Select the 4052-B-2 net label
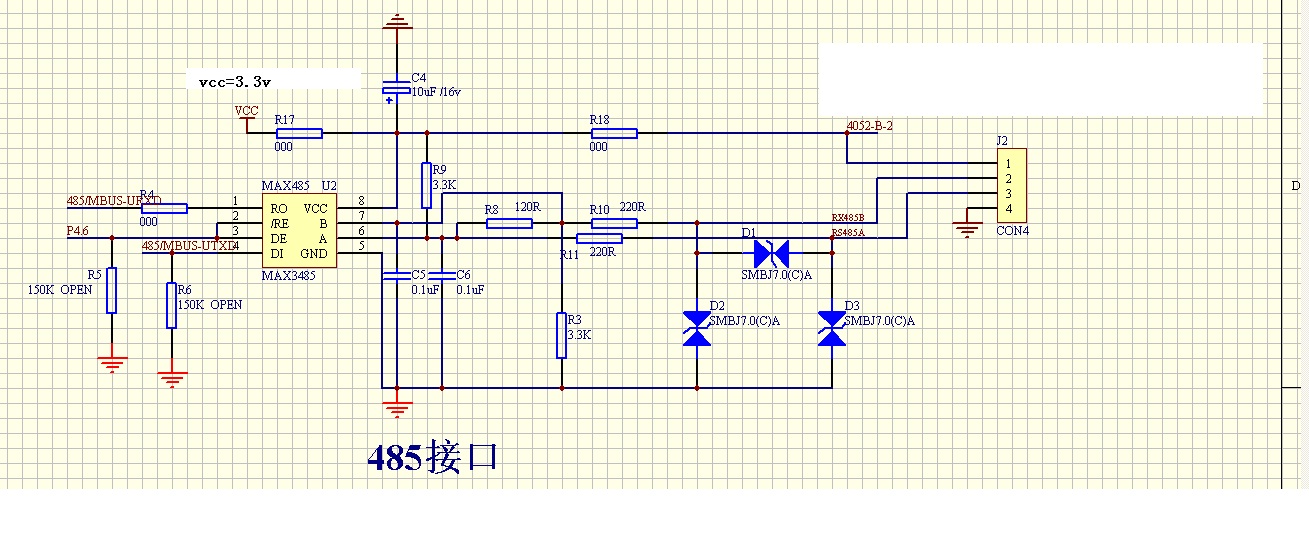 pos(869,125)
